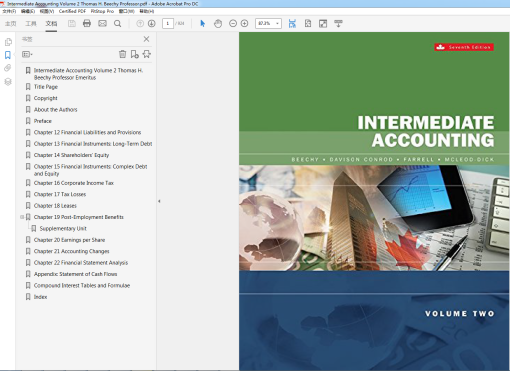Screen dimensions: 510x371
Task: Open bookmark options dropdown menu
Action: click(27, 54)
